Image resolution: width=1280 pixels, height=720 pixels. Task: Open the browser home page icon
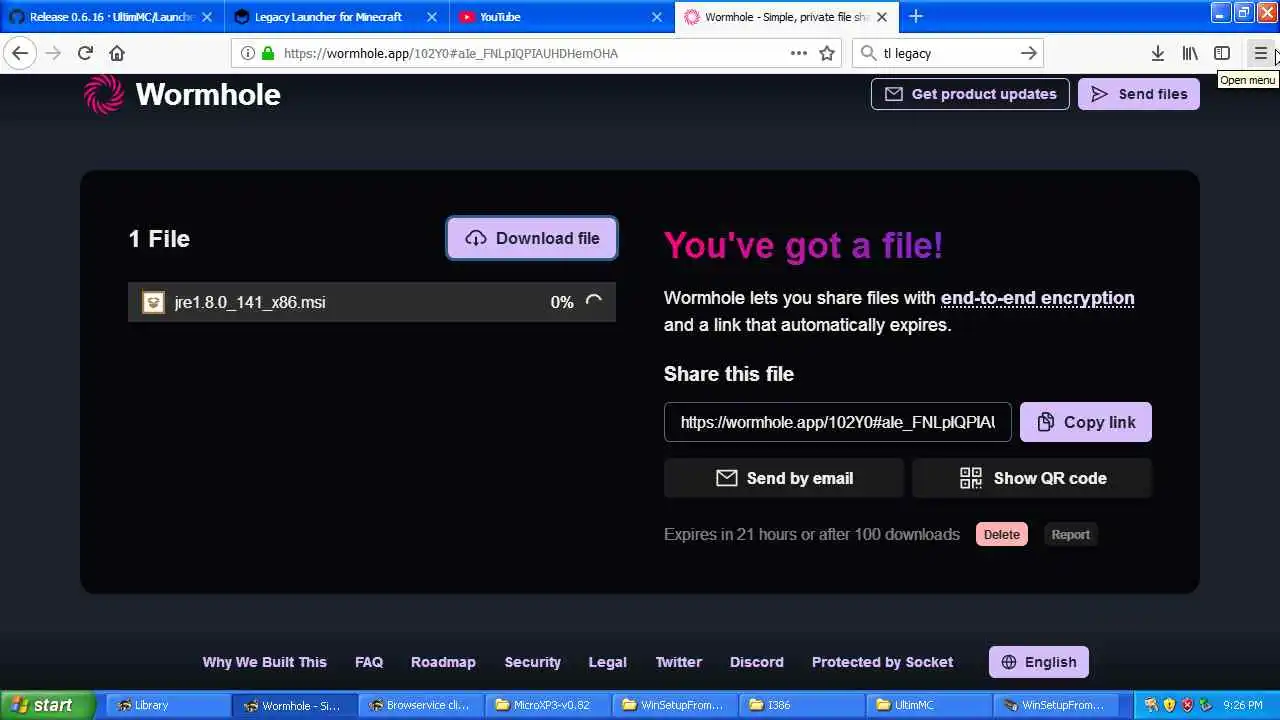point(117,53)
